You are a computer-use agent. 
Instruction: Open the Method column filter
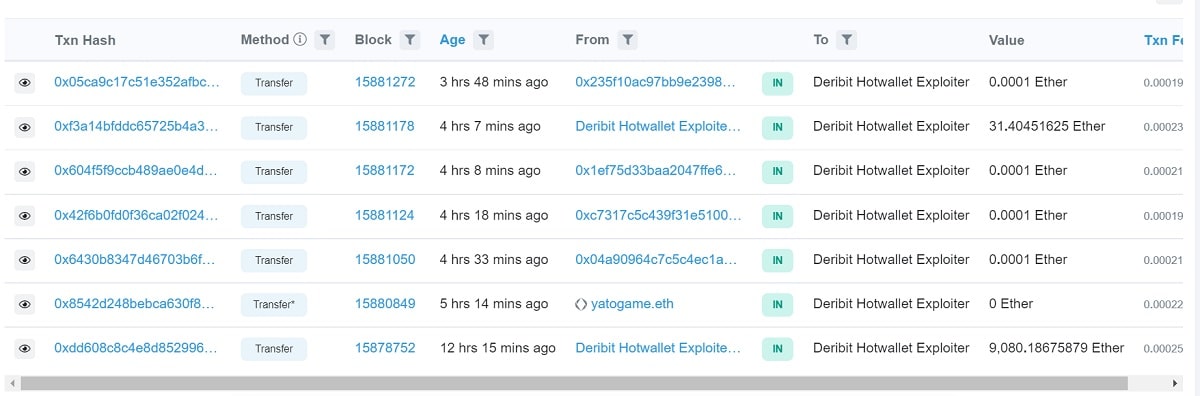tap(324, 40)
